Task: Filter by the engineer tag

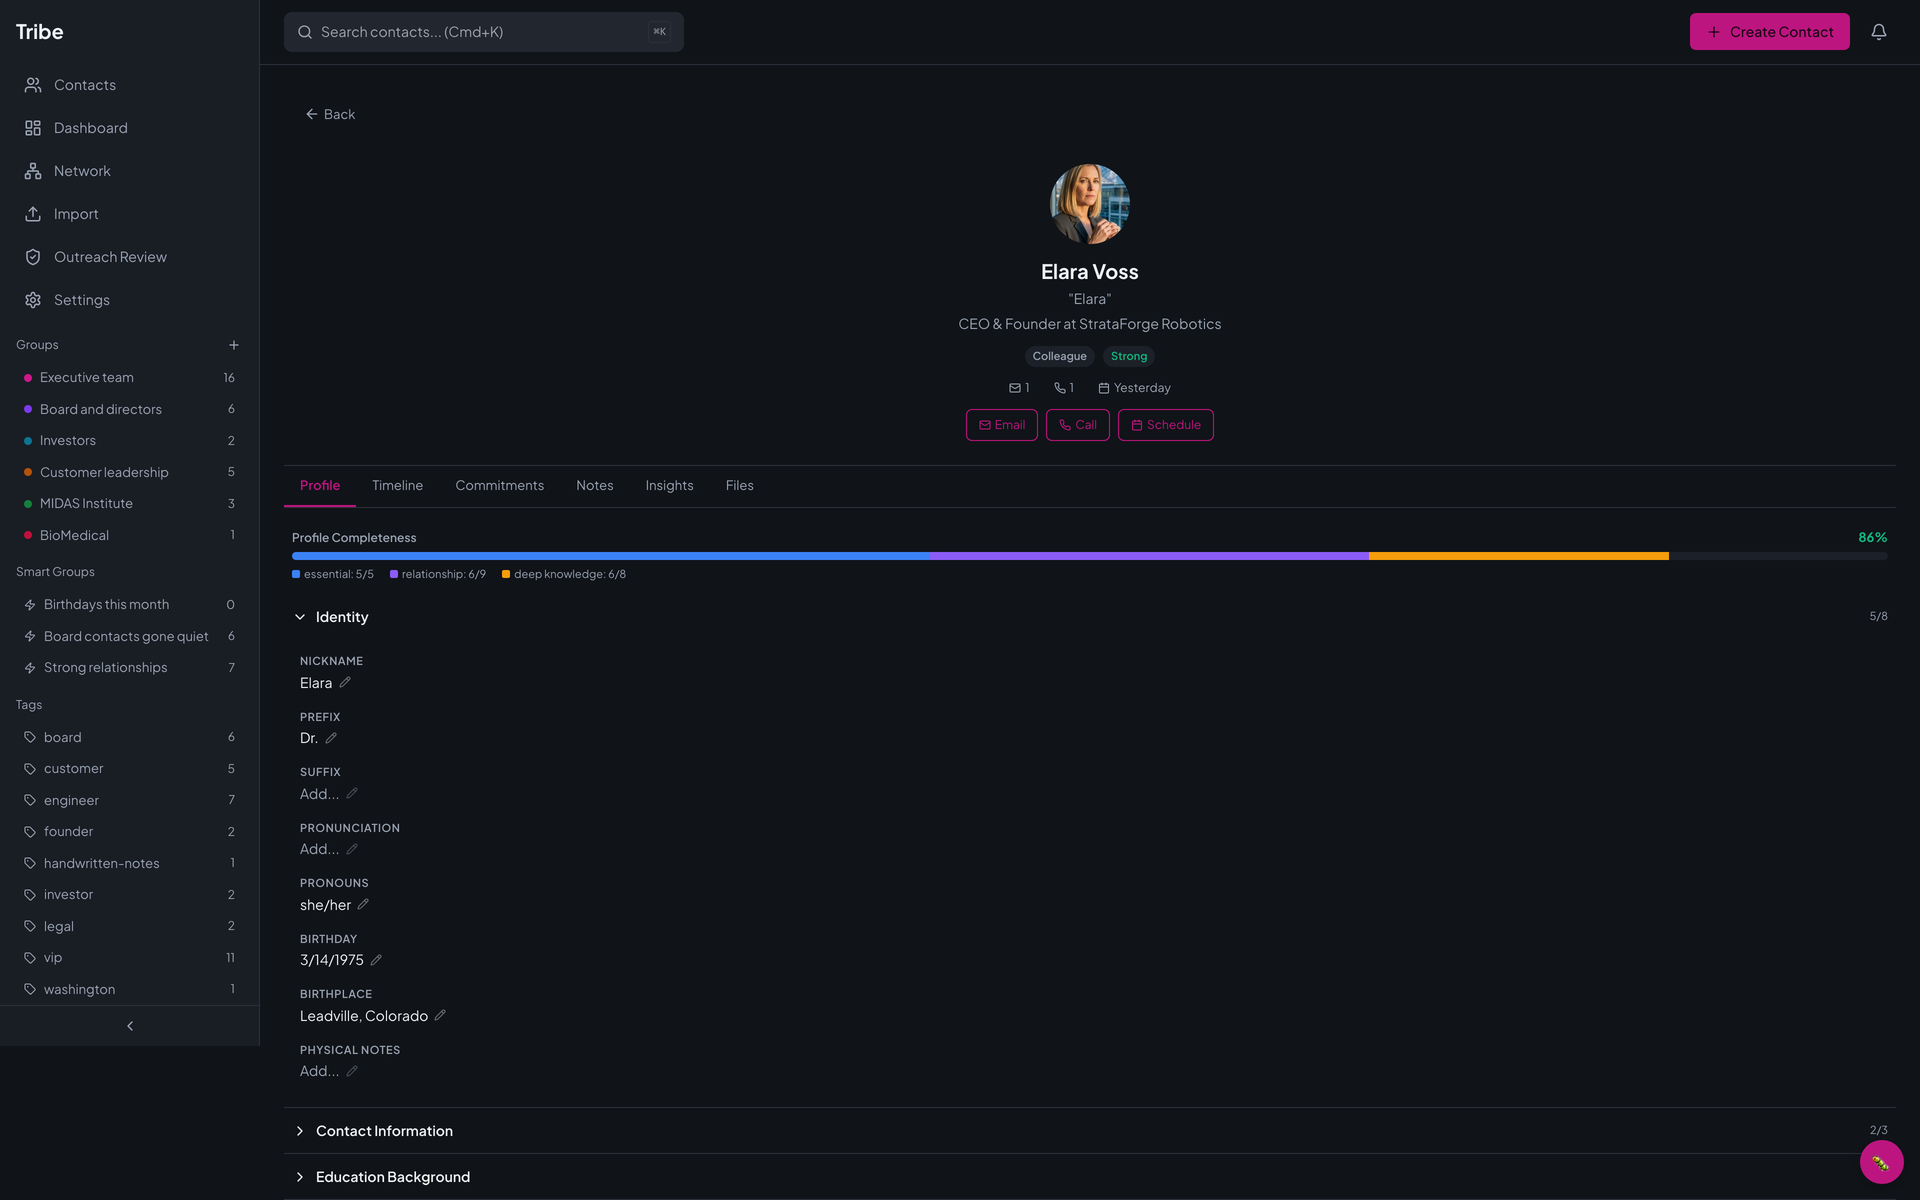Action: [130, 801]
